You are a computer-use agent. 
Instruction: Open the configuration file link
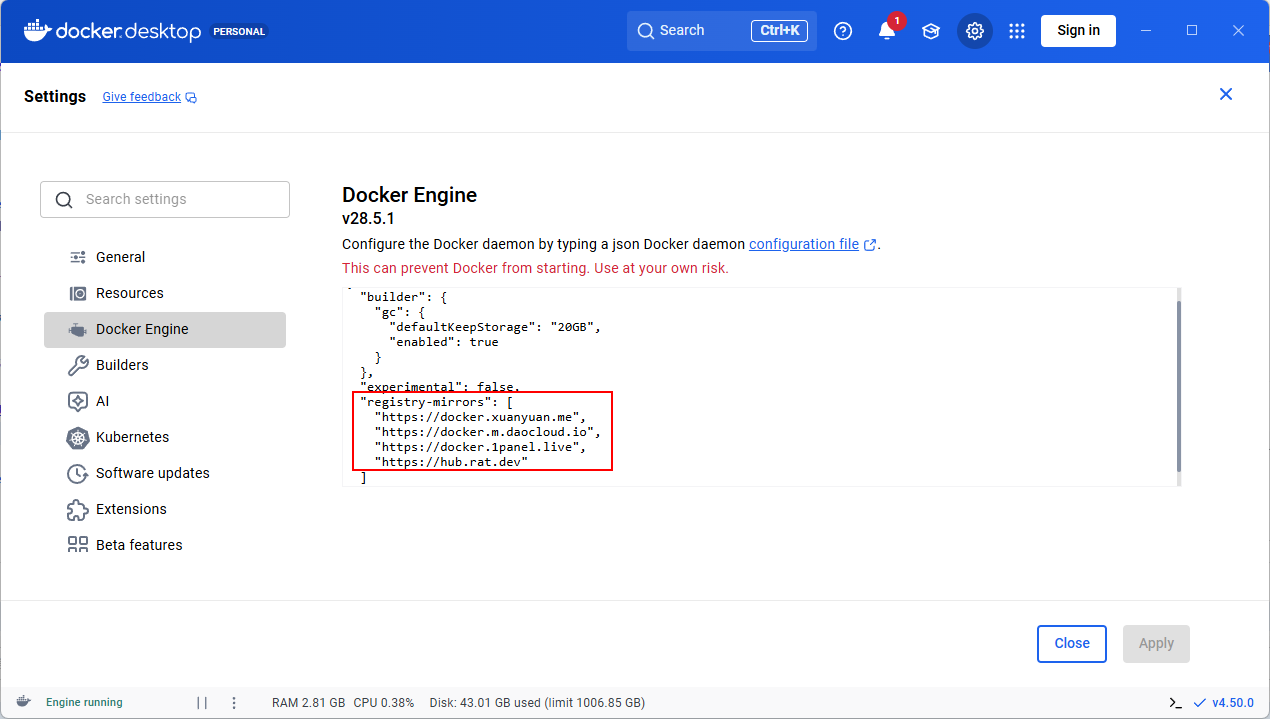804,244
